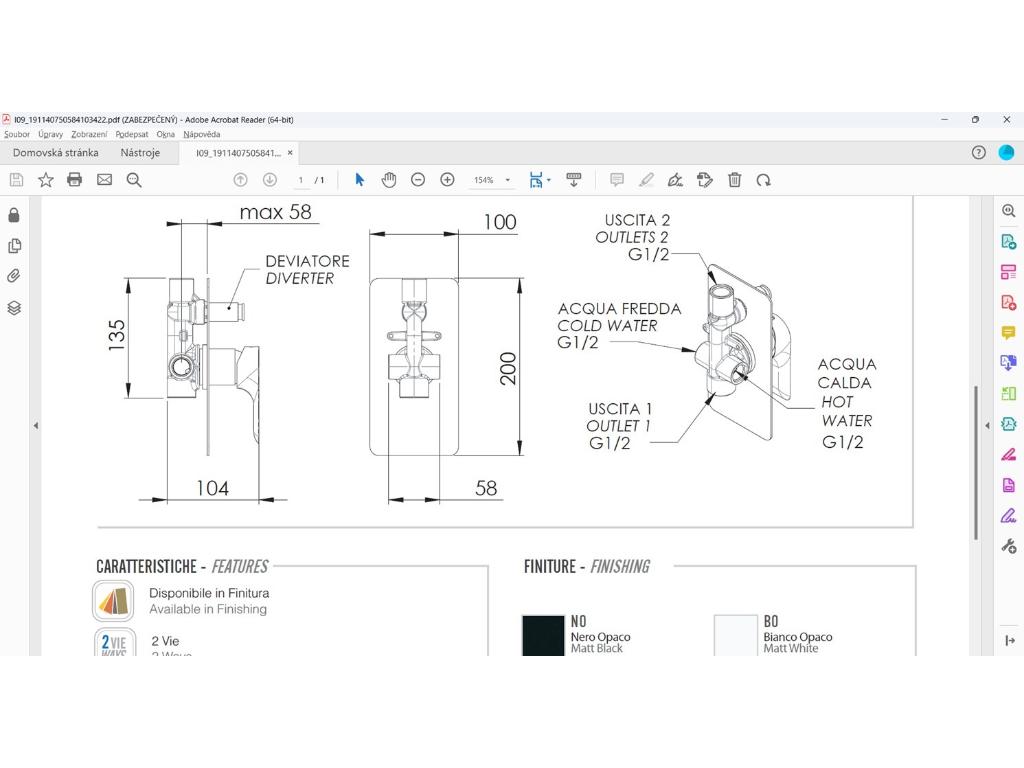Select the Hand pan tool

pyautogui.click(x=389, y=180)
